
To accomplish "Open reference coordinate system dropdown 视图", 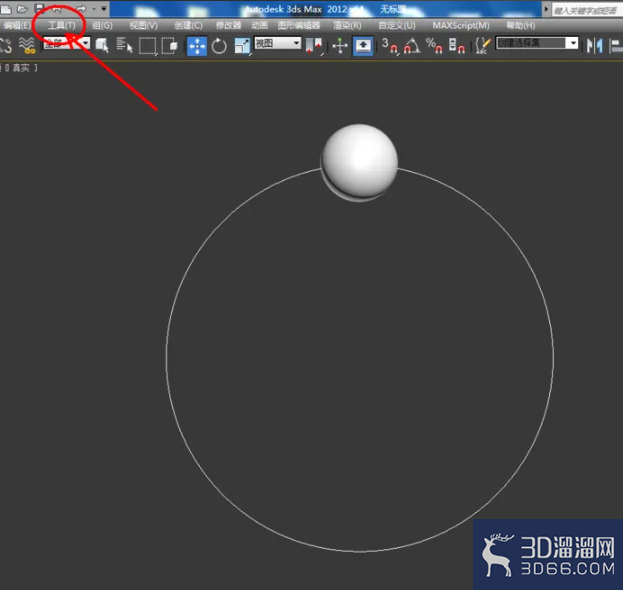I will click(x=278, y=43).
